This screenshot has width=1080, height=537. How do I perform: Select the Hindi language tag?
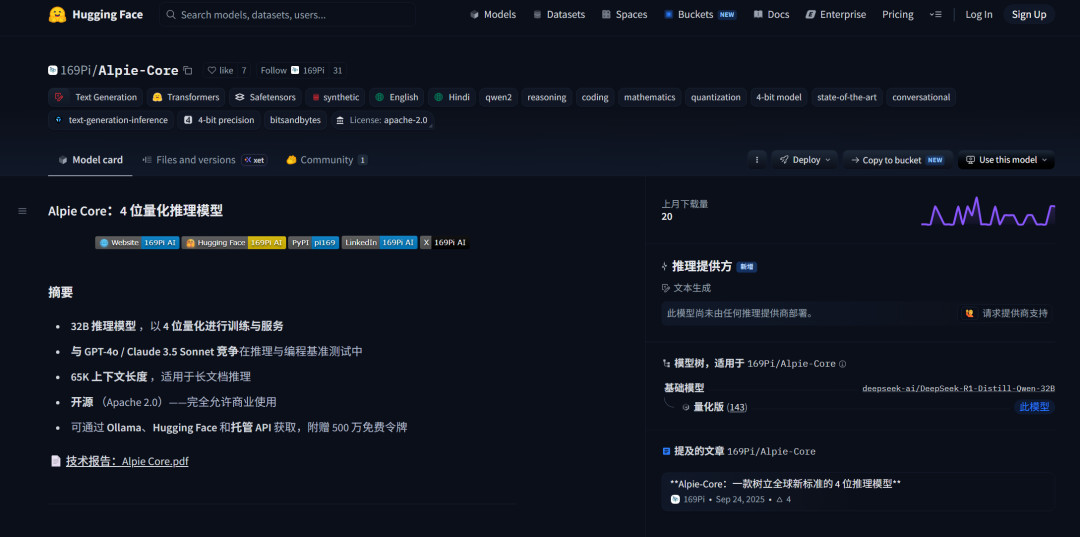click(x=452, y=97)
